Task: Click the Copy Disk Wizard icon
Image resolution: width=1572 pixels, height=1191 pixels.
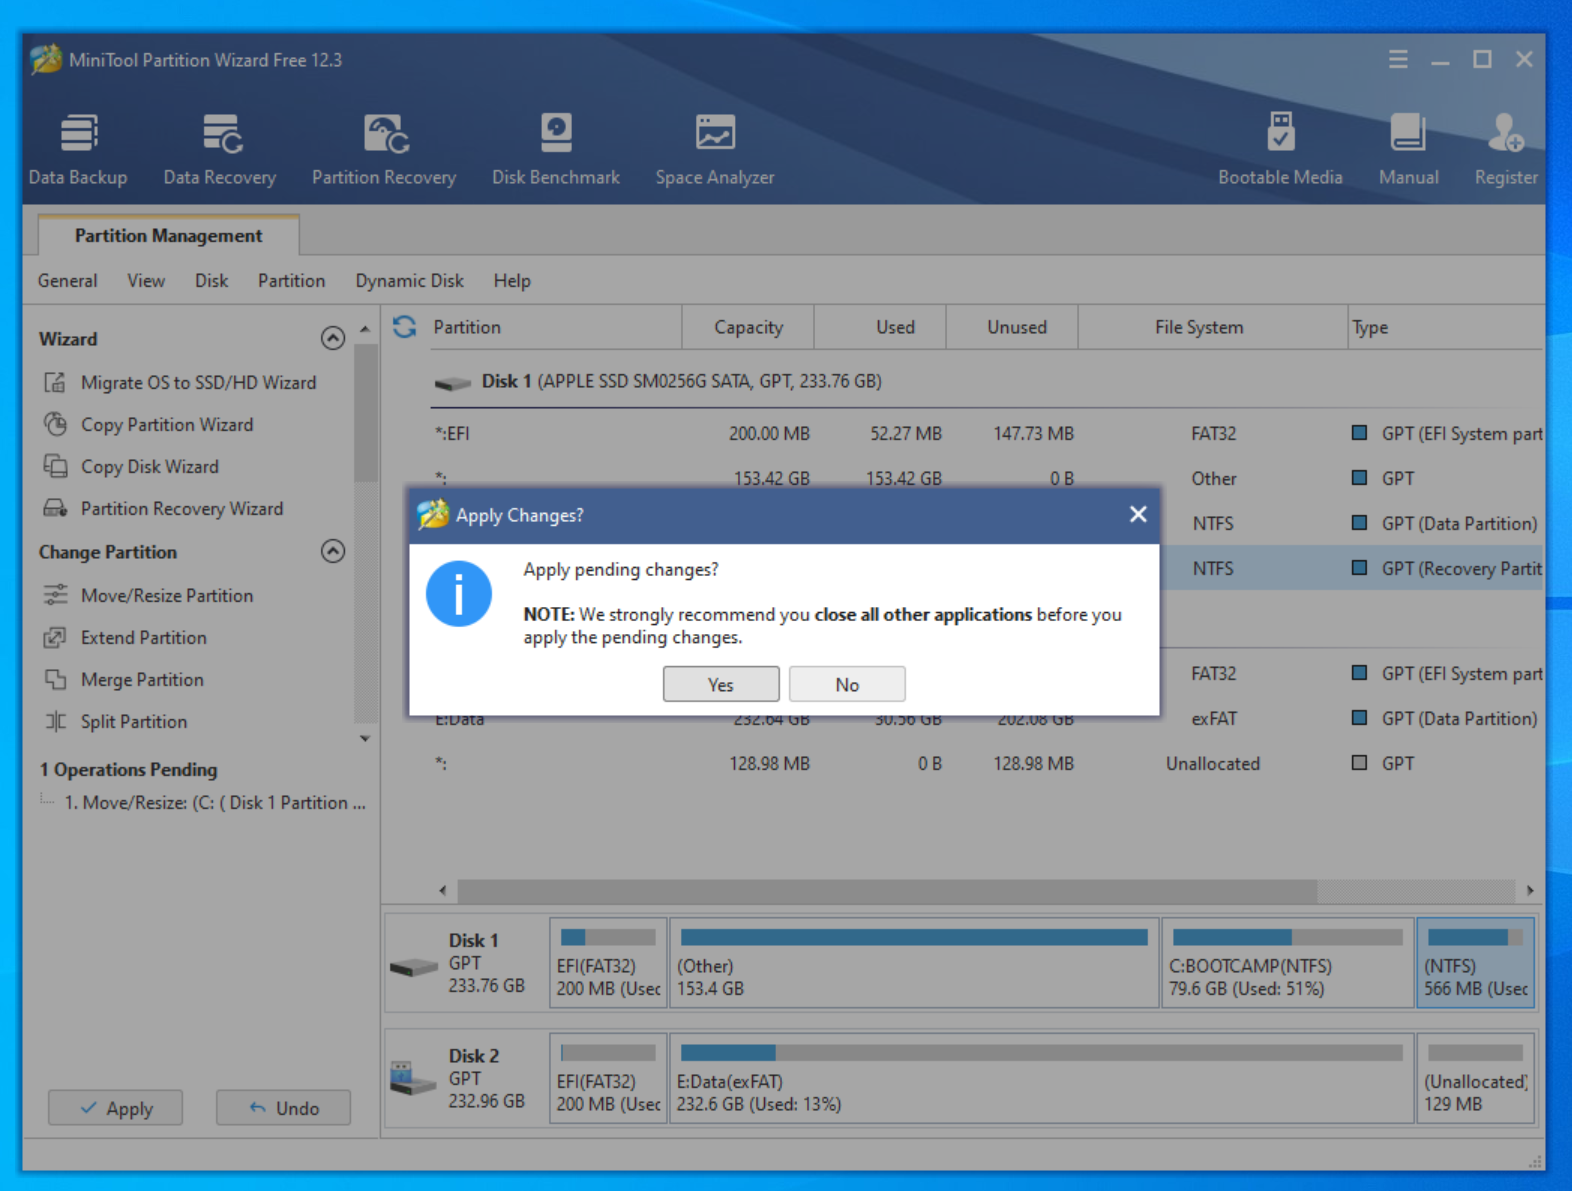Action: [x=55, y=466]
